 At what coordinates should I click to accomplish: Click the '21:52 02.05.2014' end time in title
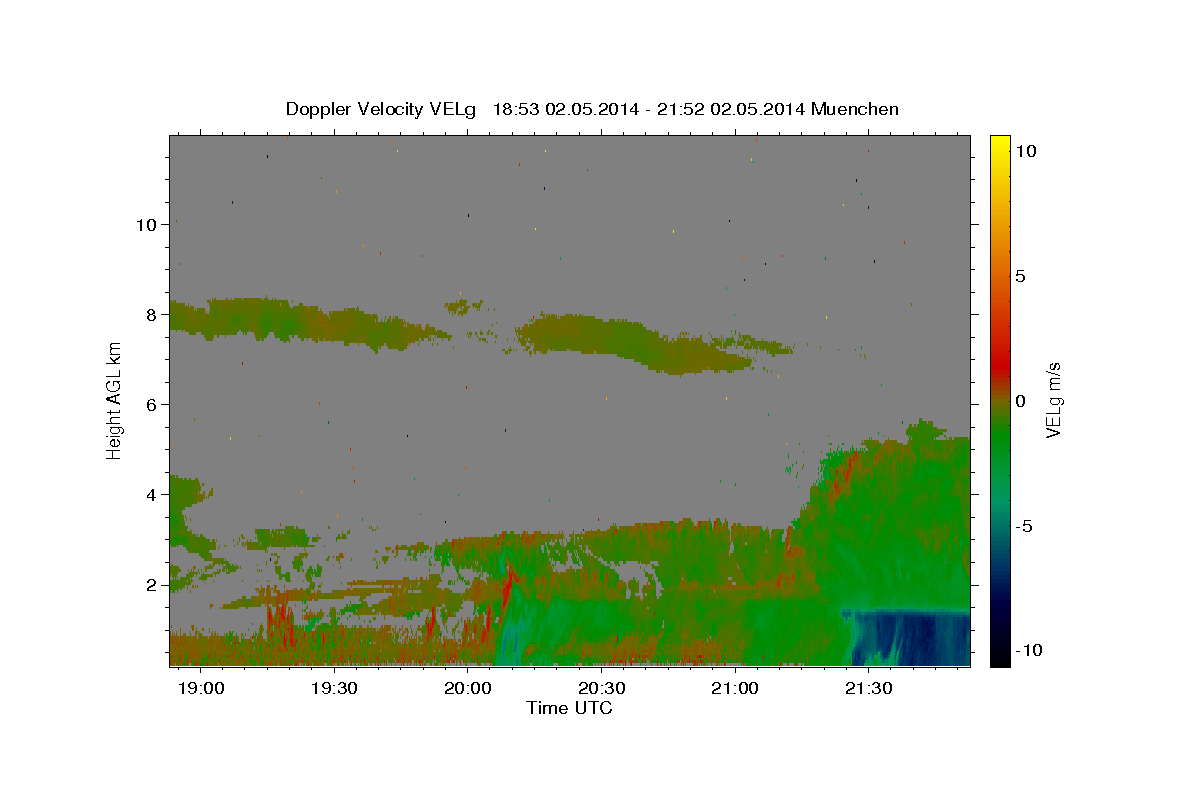click(x=733, y=109)
